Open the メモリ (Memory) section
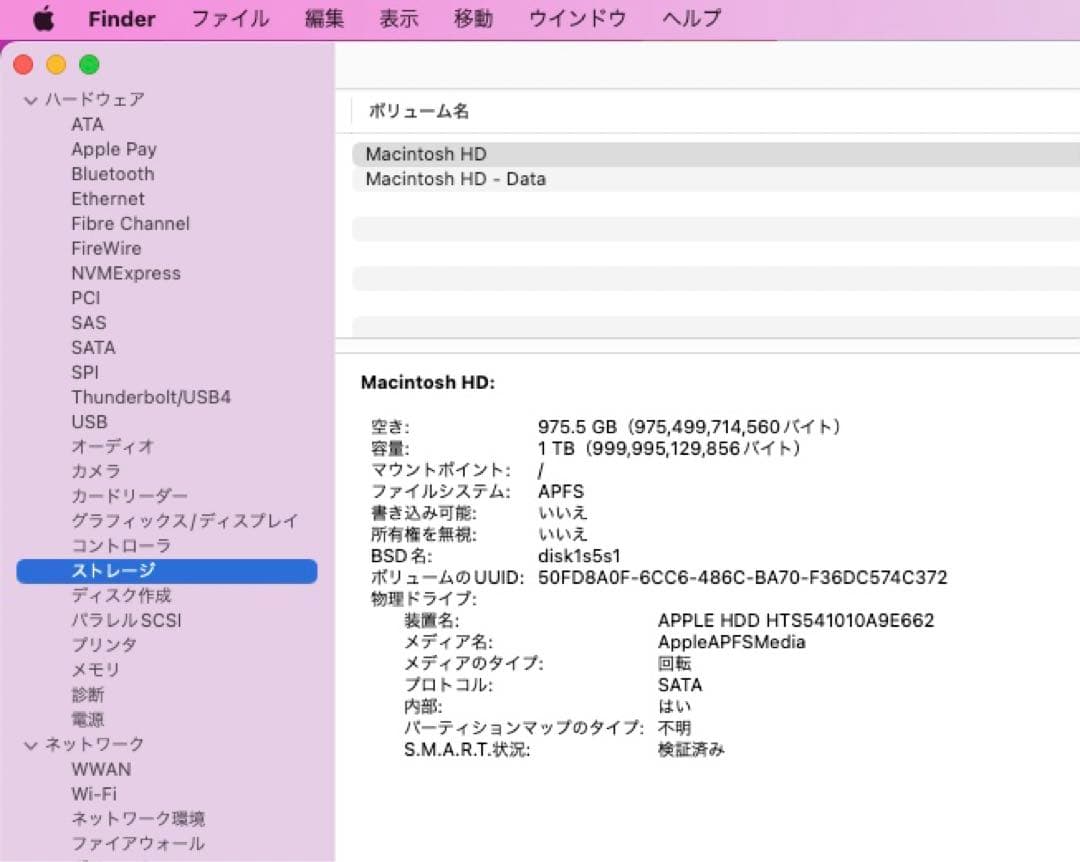The width and height of the screenshot is (1080, 862). [89, 669]
